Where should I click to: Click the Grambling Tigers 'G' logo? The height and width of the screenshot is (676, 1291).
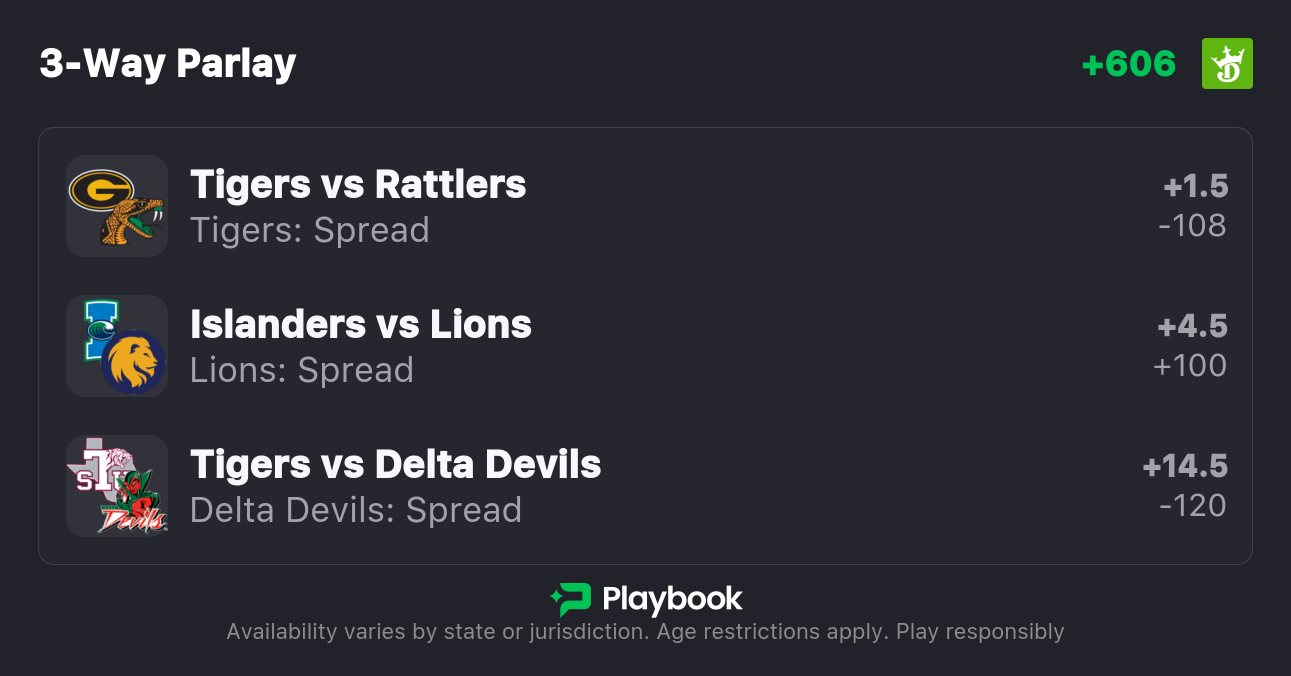pyautogui.click(x=100, y=189)
